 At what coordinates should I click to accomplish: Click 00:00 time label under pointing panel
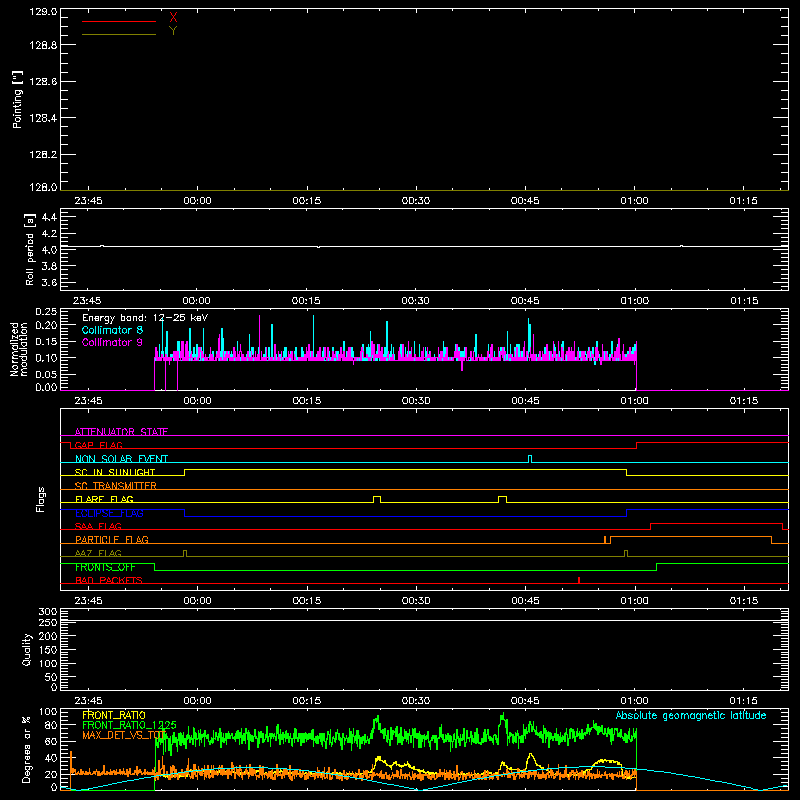tap(197, 201)
